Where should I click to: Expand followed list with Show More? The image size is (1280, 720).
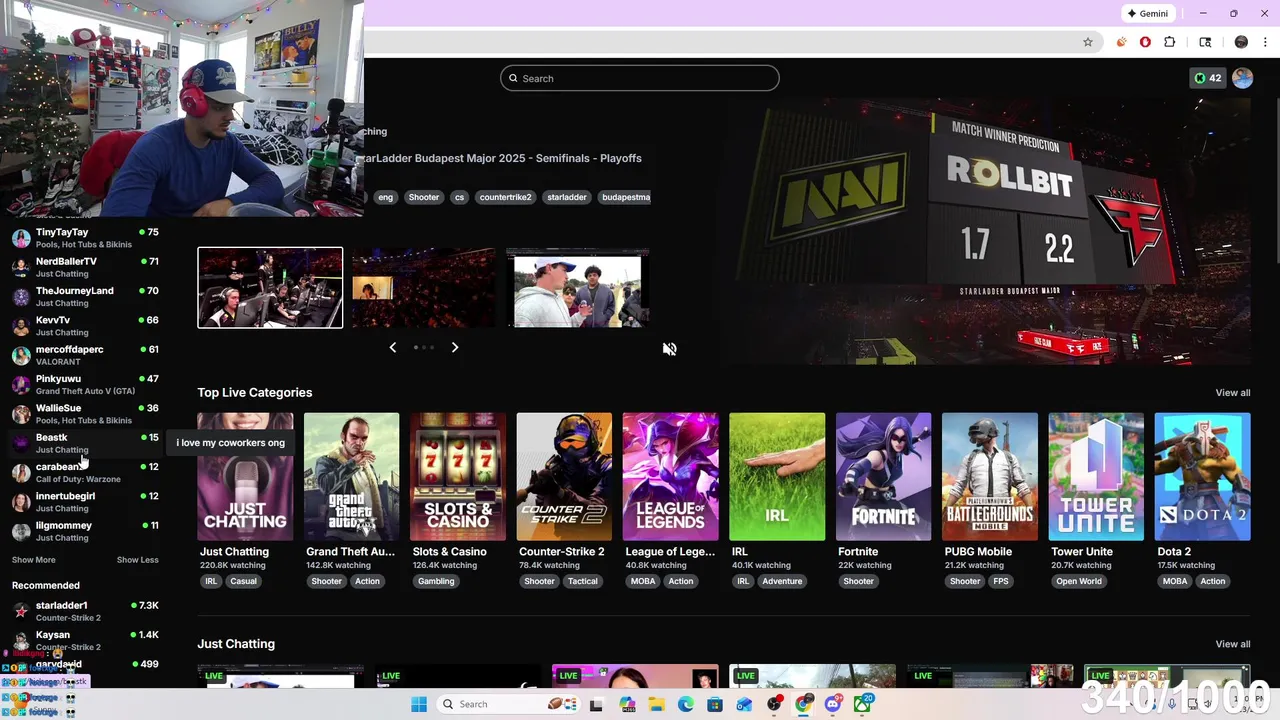(x=34, y=560)
